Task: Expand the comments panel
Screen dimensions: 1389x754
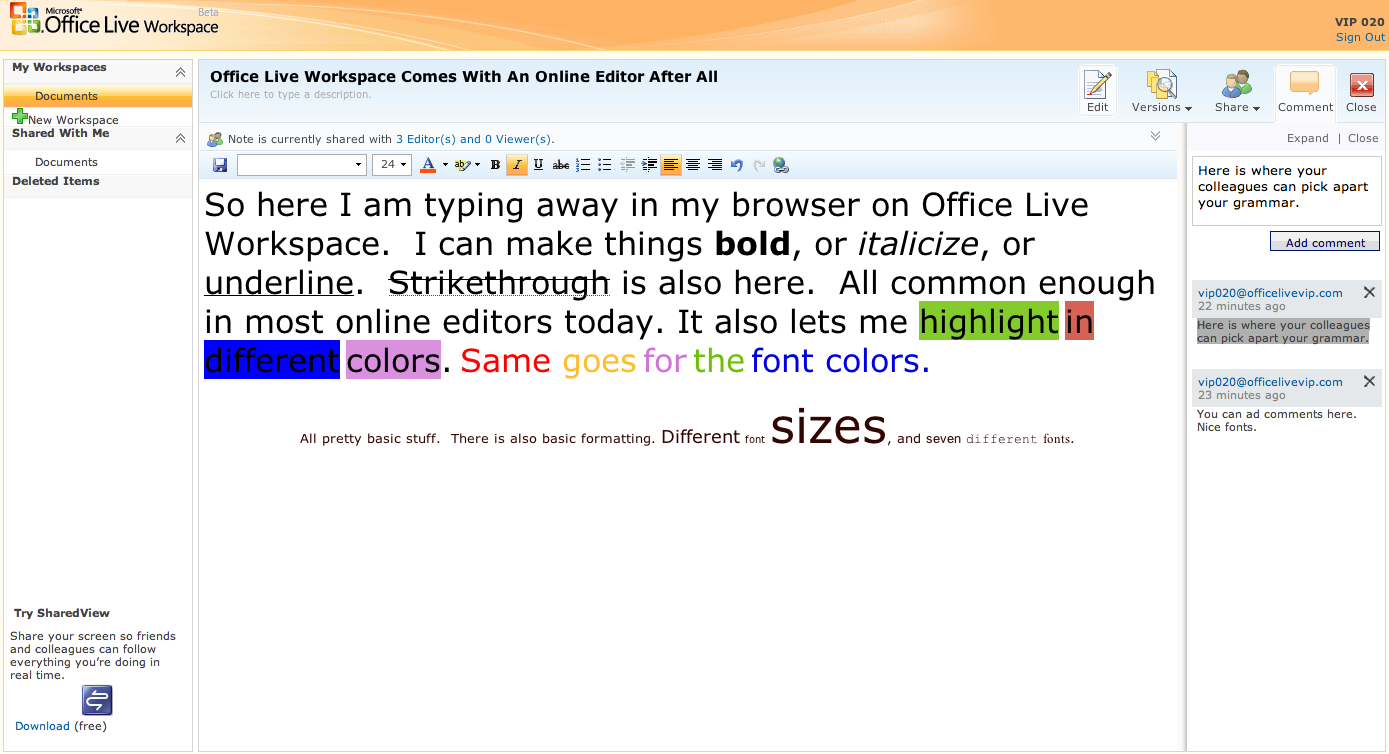Action: [x=1308, y=138]
